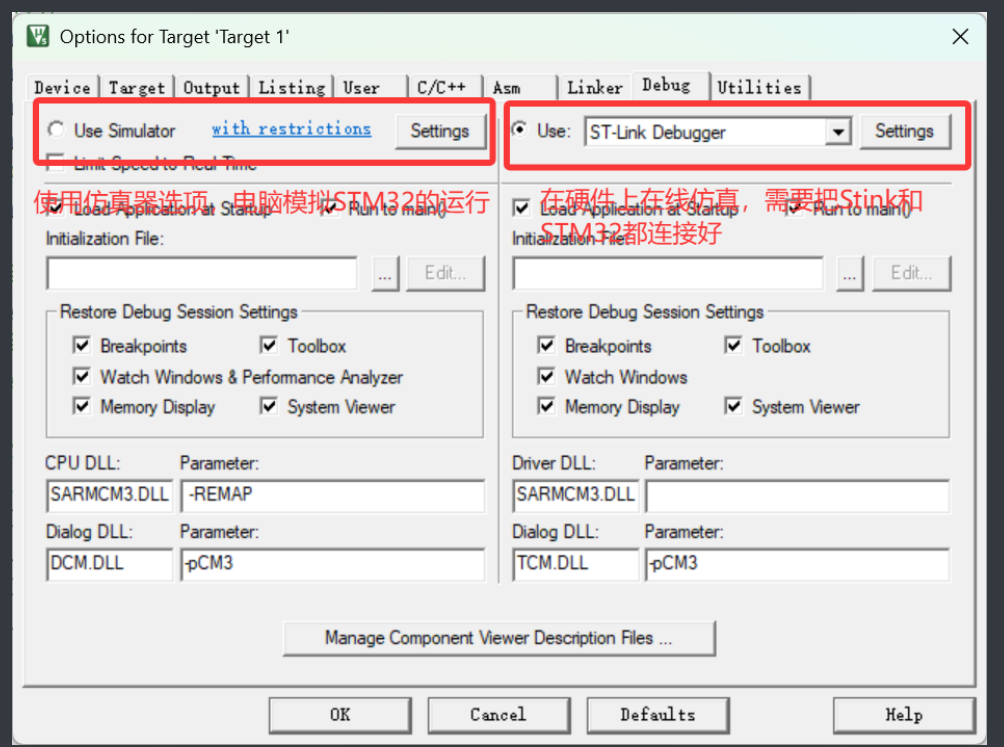This screenshot has width=1004, height=747.
Task: Browse simulator initialization file with ... button
Action: pos(385,274)
